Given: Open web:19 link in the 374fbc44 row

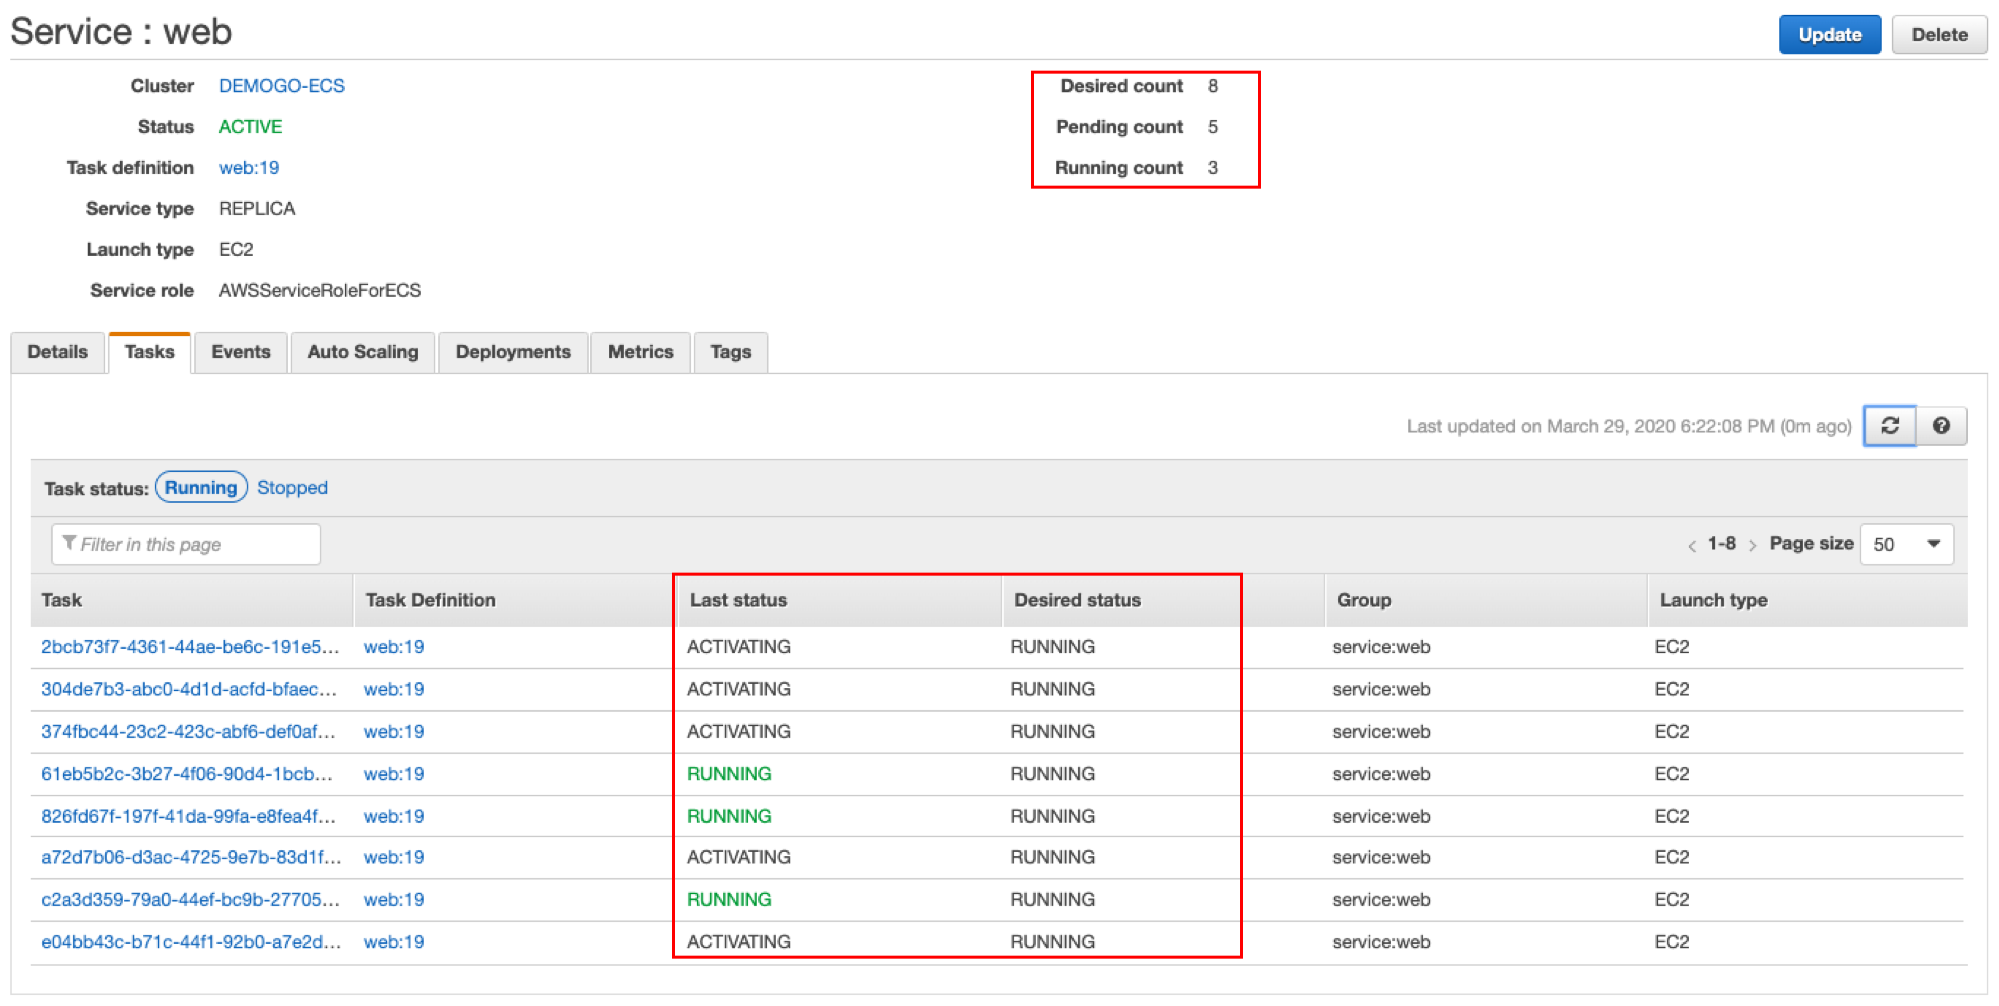Looking at the screenshot, I should [x=394, y=732].
